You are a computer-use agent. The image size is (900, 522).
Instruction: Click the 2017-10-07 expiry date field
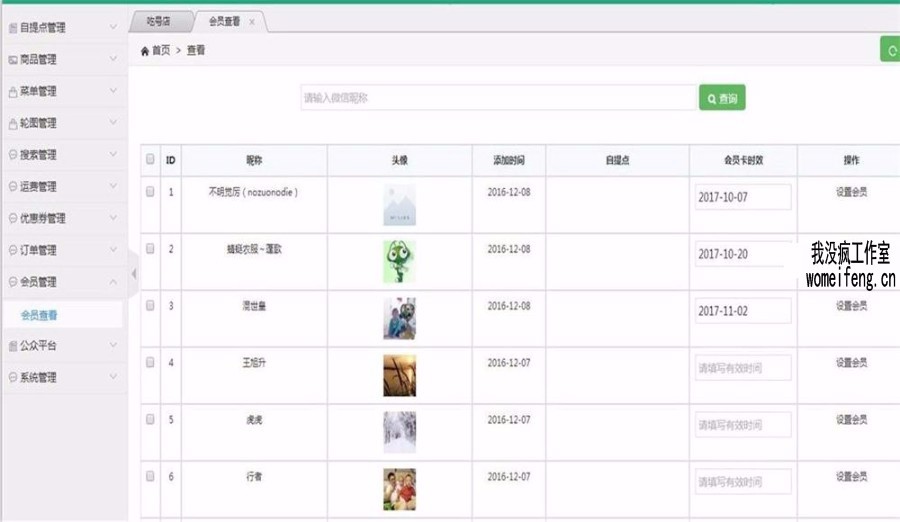click(x=743, y=197)
